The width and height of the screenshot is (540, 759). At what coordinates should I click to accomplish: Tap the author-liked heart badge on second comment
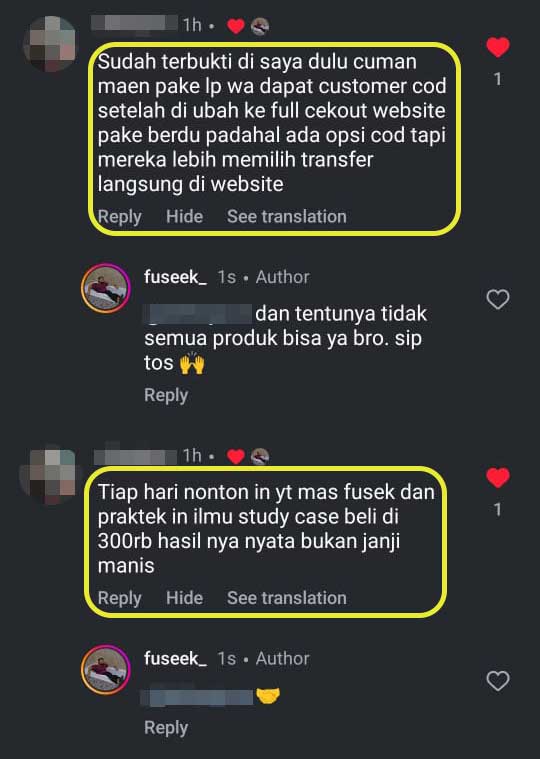pos(236,456)
